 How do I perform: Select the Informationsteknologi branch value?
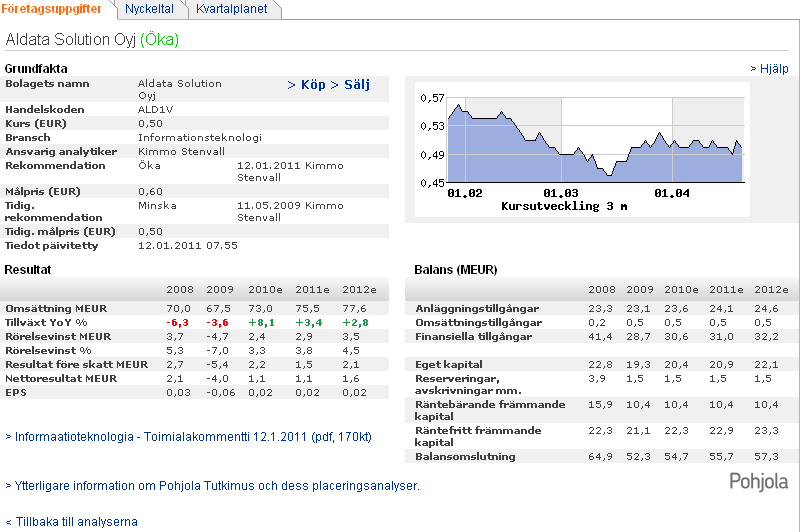[x=200, y=137]
